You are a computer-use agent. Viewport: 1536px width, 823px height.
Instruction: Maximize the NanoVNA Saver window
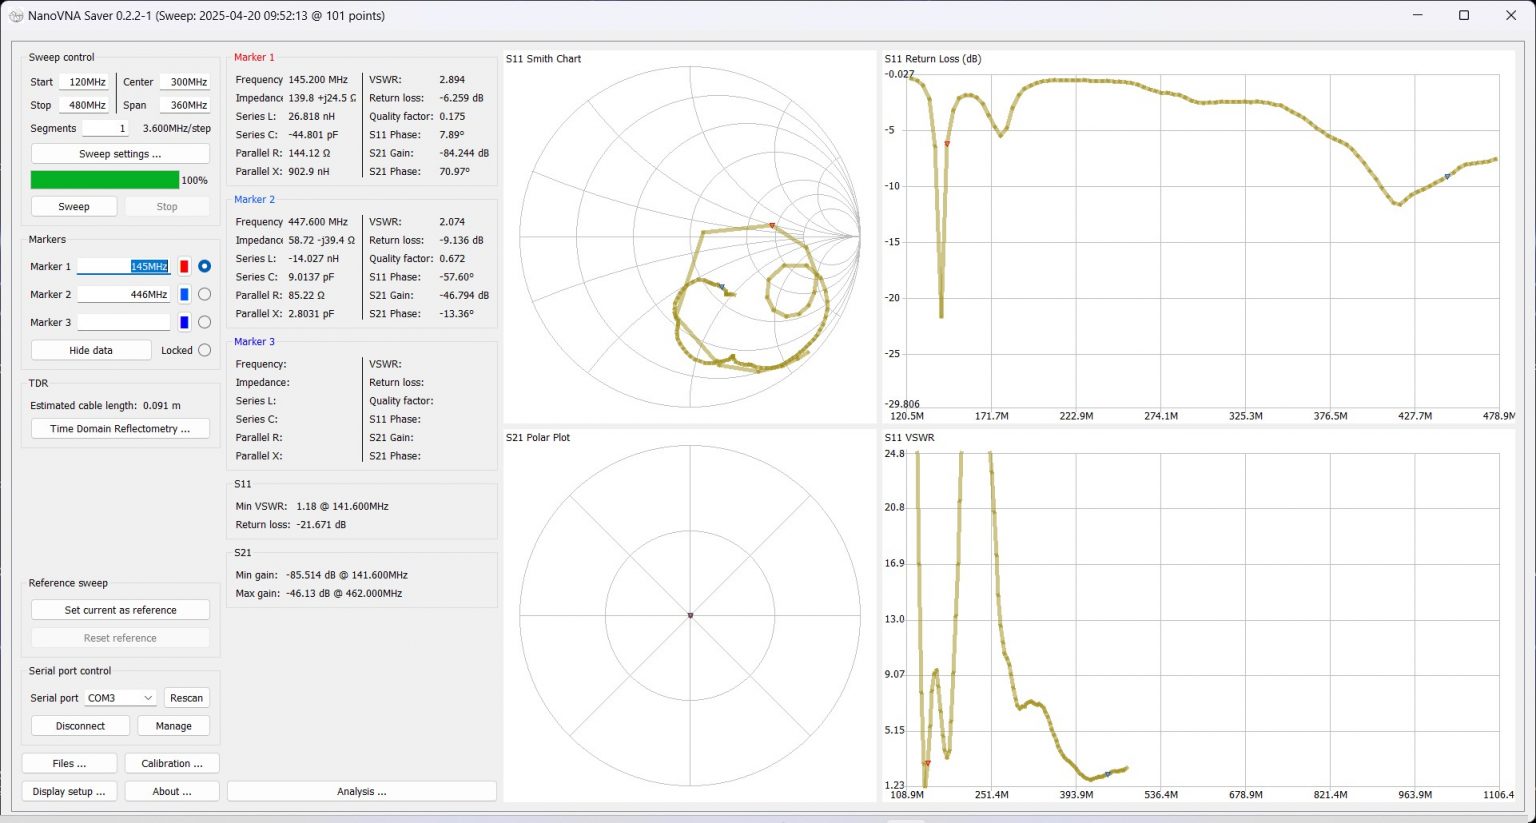tap(1464, 15)
